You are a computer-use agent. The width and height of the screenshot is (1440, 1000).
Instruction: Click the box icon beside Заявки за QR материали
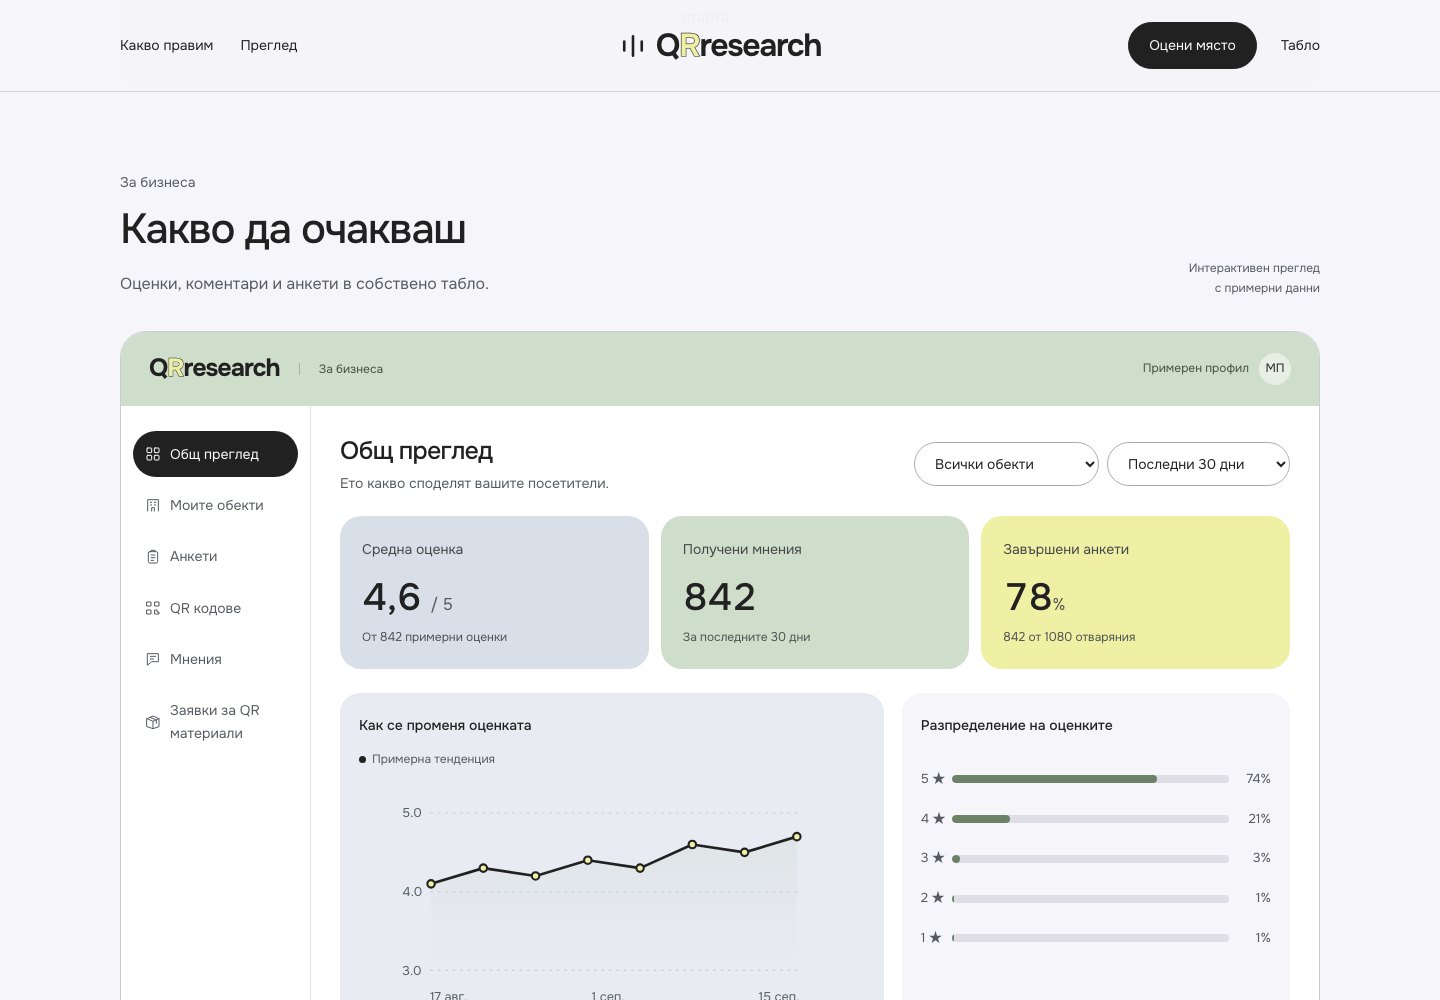tap(153, 722)
